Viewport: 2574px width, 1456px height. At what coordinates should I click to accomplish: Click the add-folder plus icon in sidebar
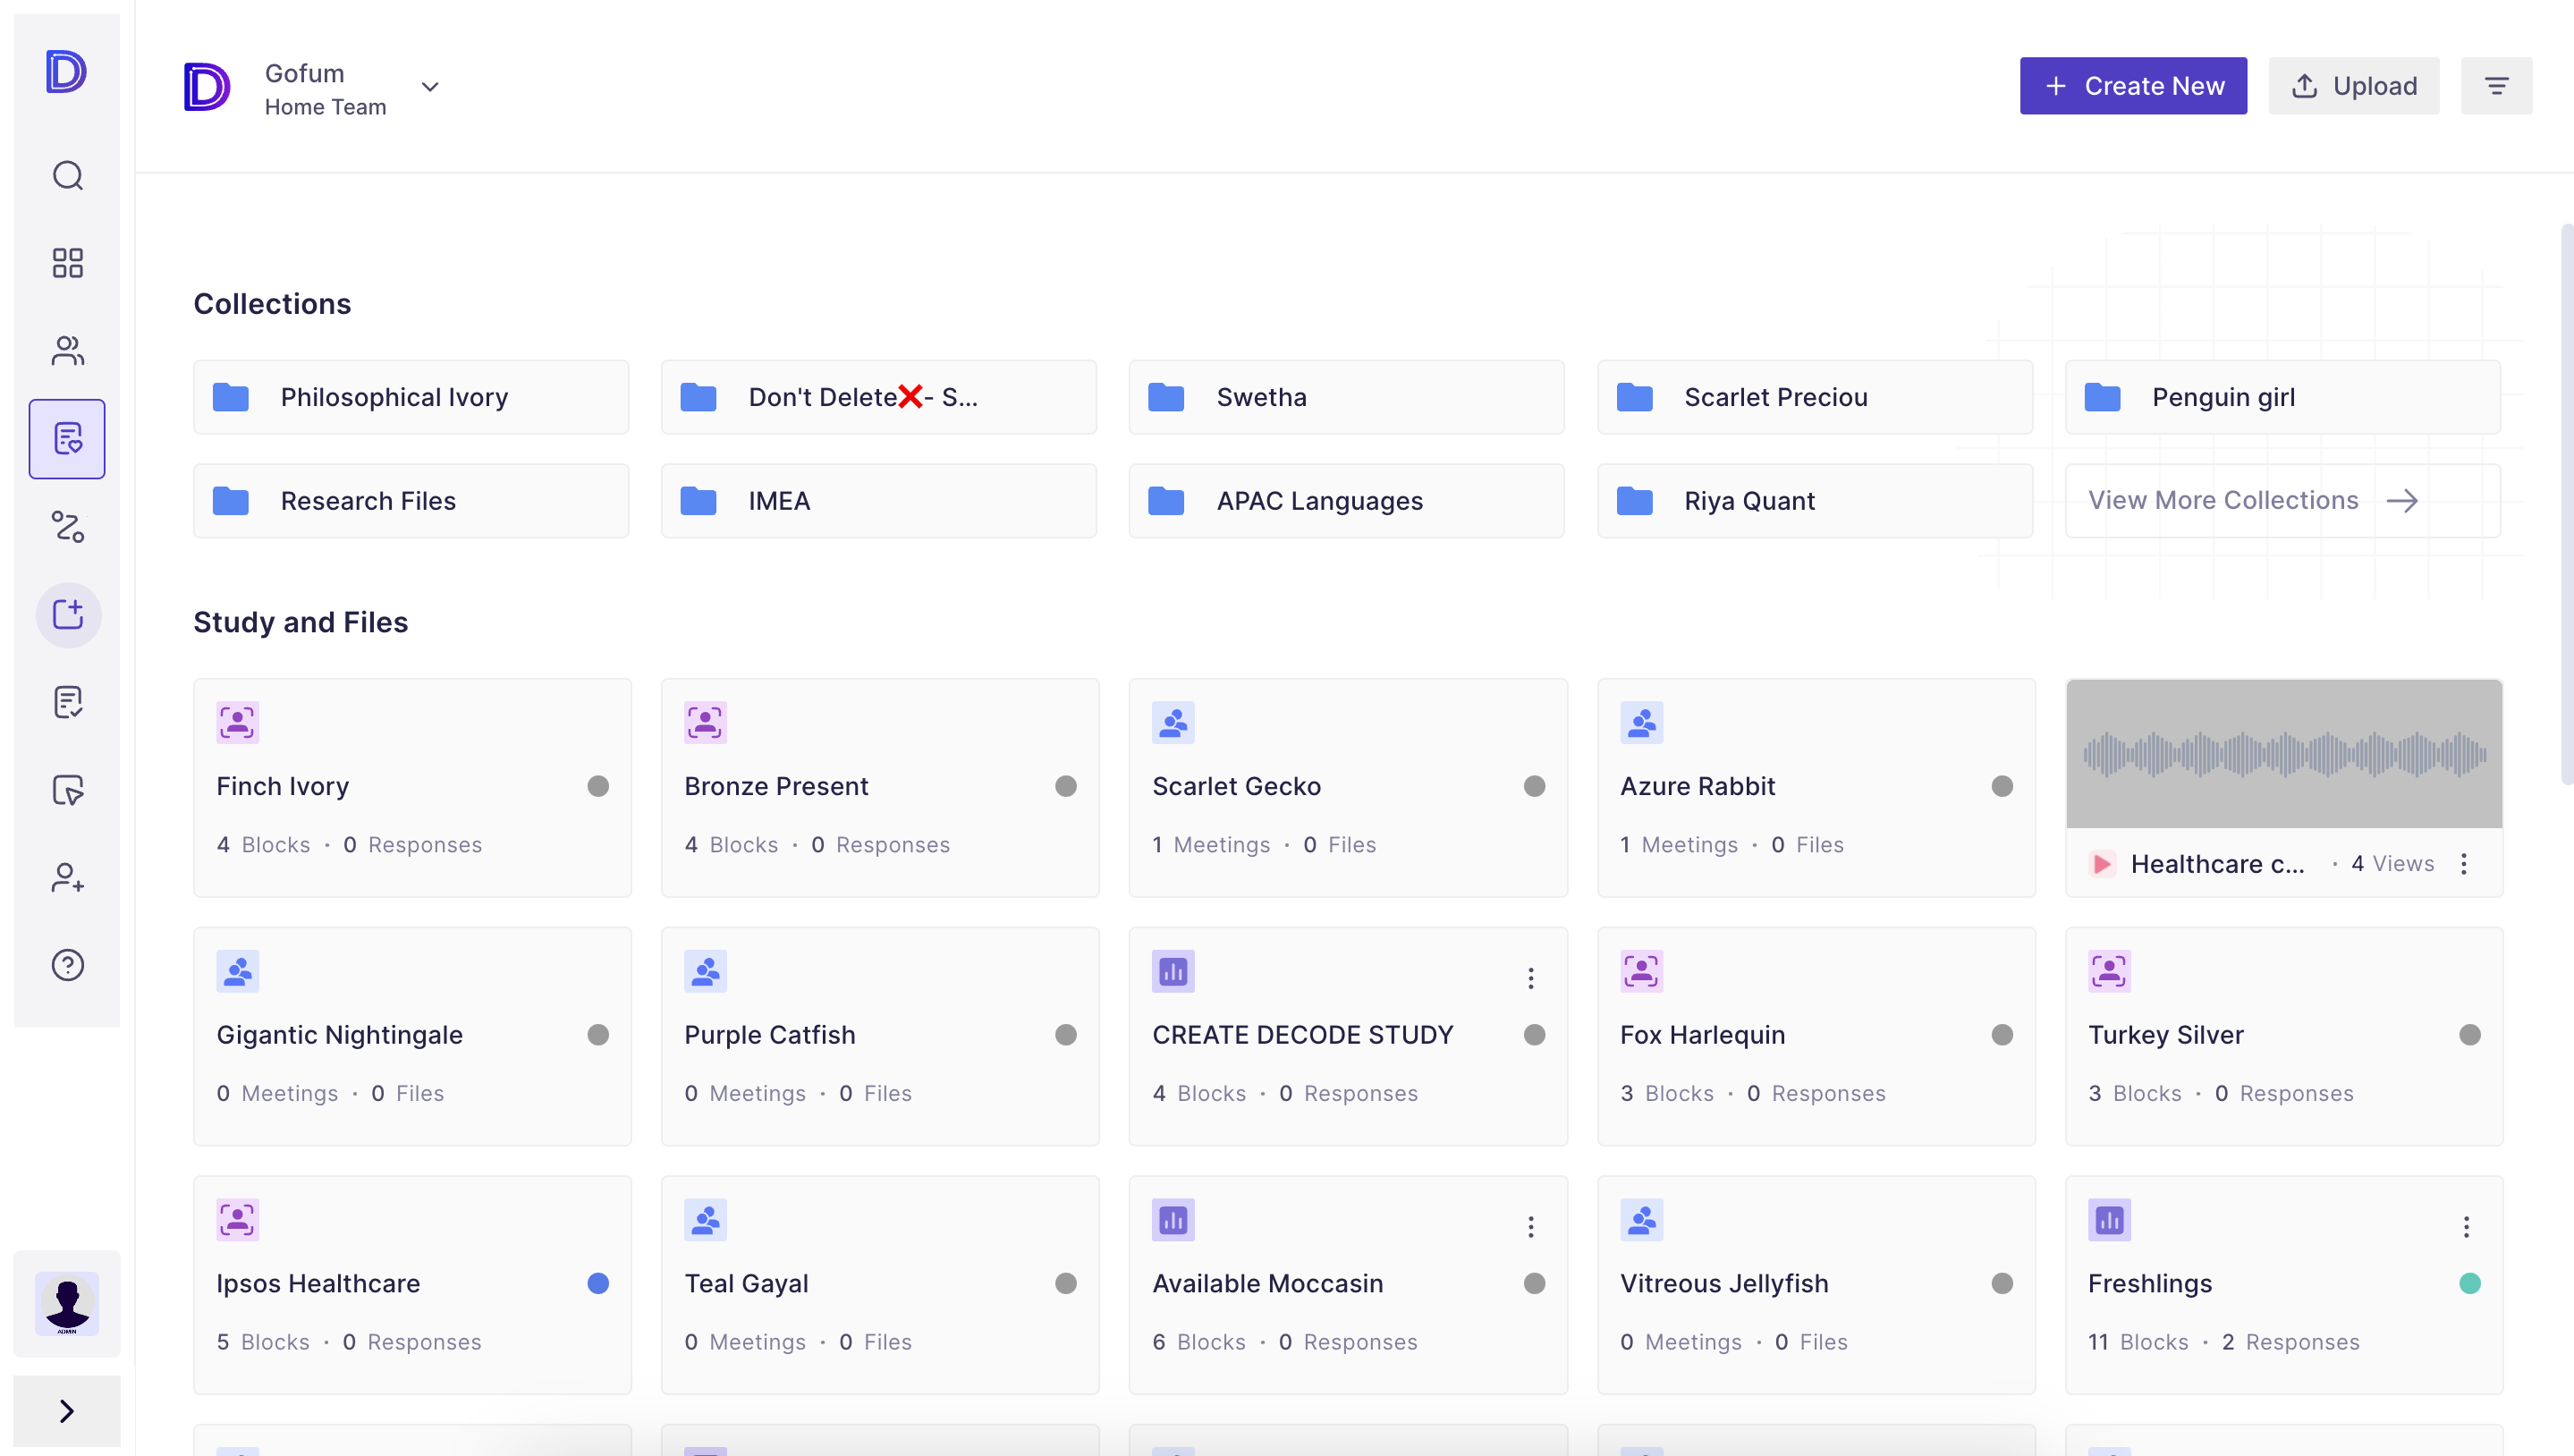(x=67, y=614)
